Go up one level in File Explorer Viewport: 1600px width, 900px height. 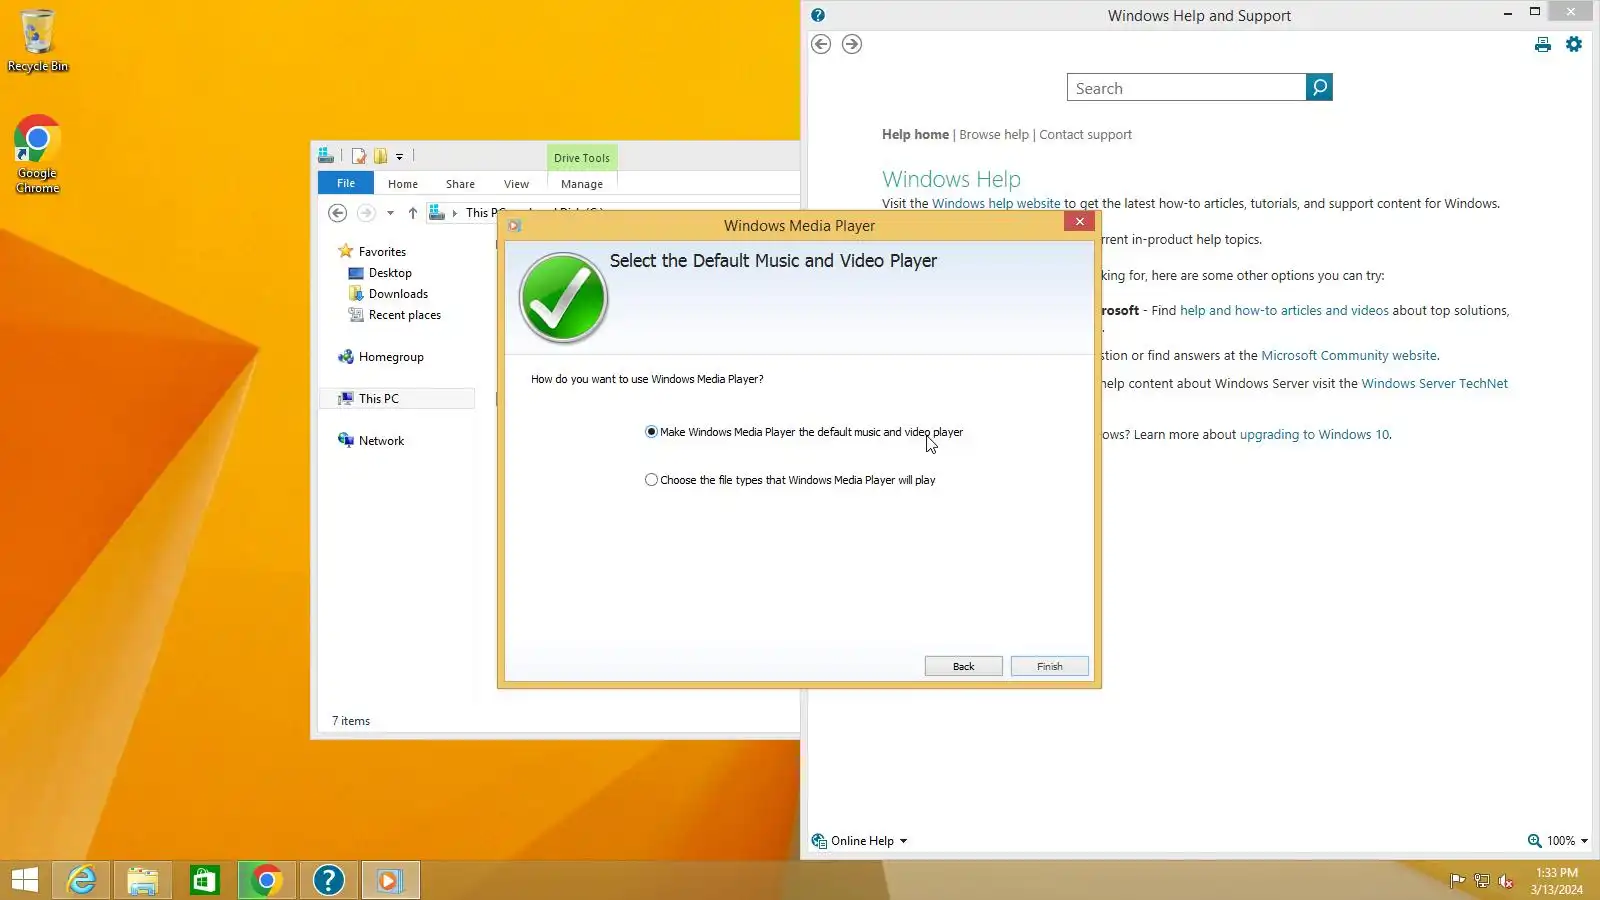coord(413,213)
